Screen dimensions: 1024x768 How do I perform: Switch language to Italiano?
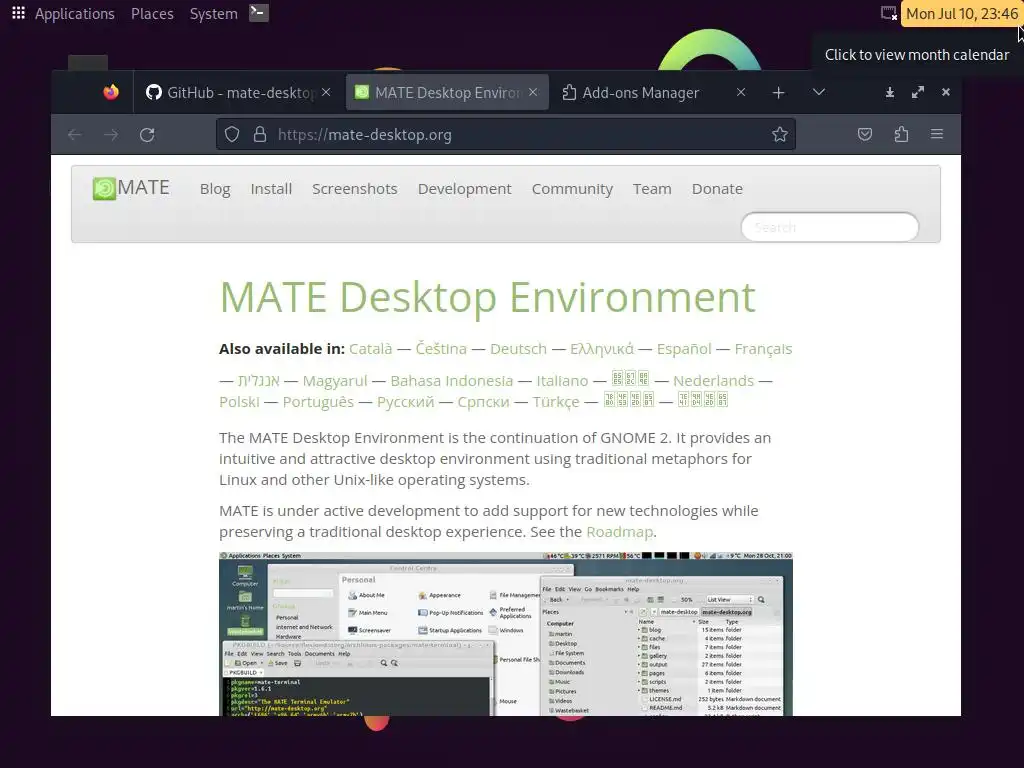(562, 381)
